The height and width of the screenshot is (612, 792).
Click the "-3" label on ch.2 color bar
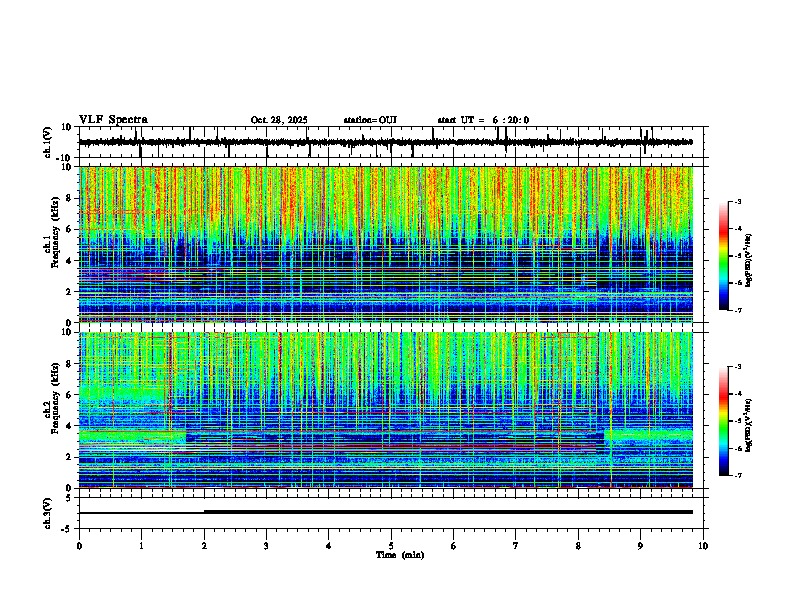[x=738, y=367]
